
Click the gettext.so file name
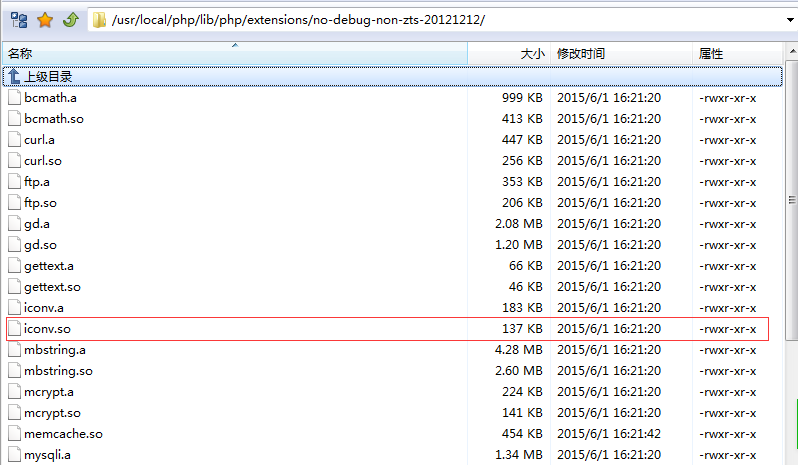[52, 287]
